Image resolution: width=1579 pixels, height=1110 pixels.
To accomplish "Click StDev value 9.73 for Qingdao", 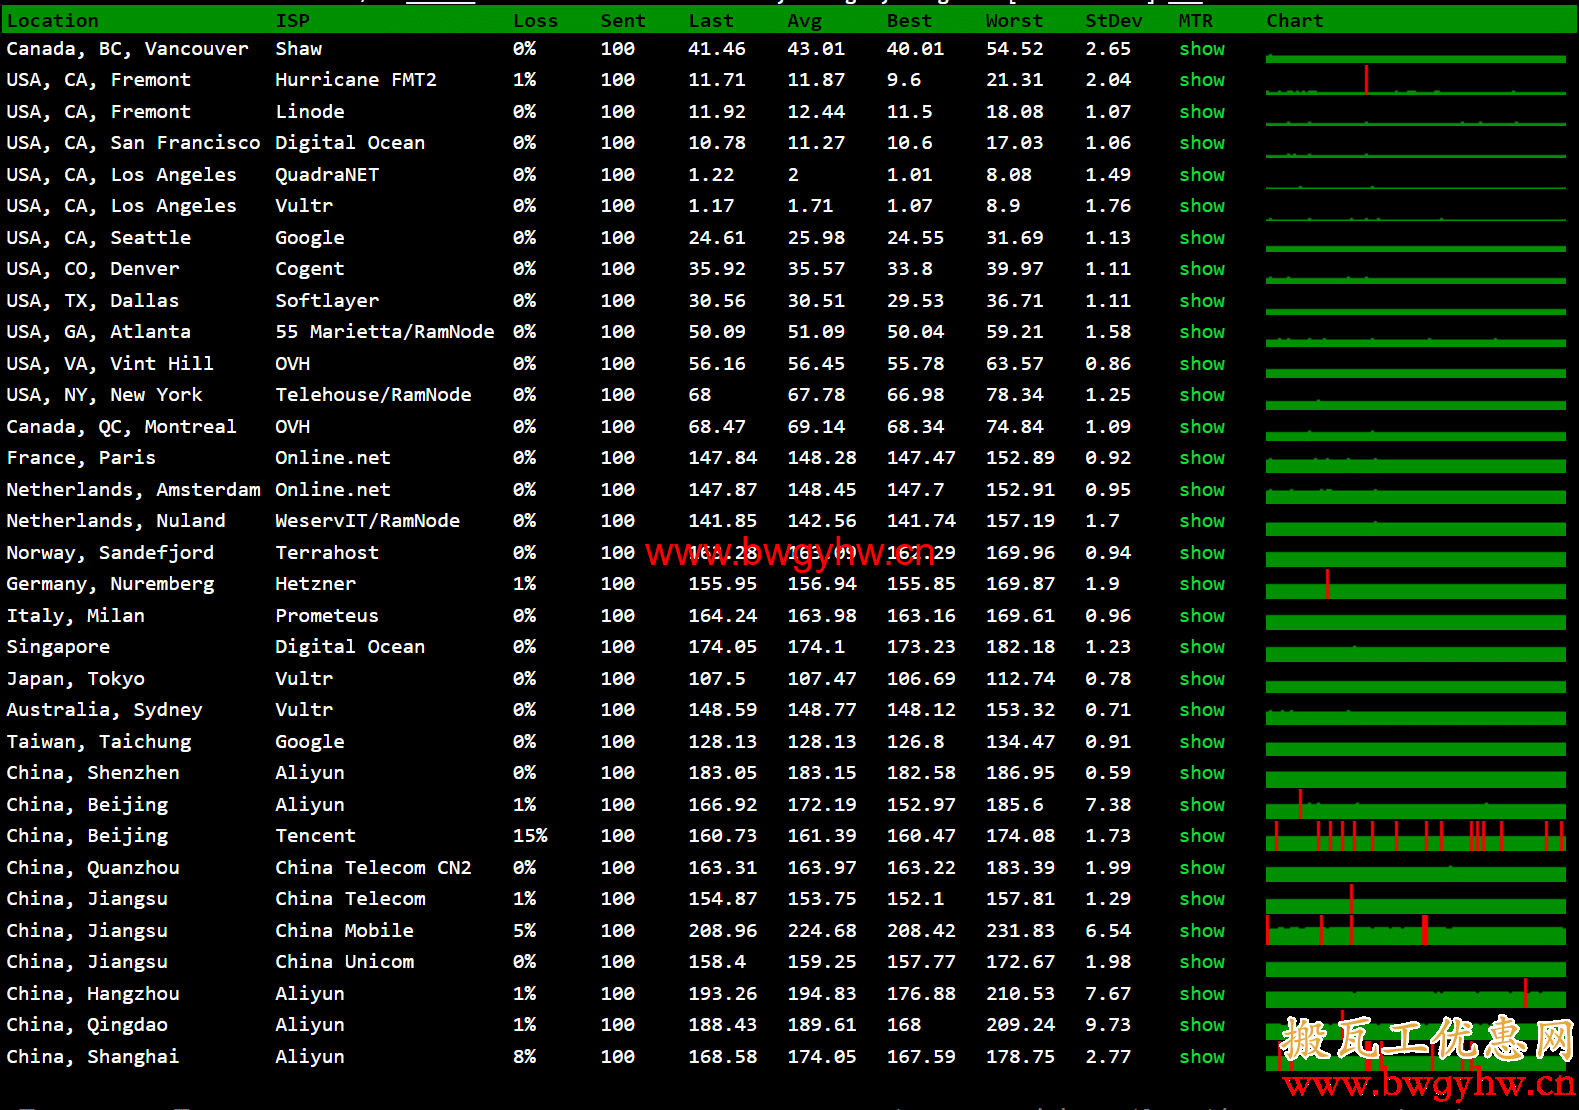I will (1108, 1025).
